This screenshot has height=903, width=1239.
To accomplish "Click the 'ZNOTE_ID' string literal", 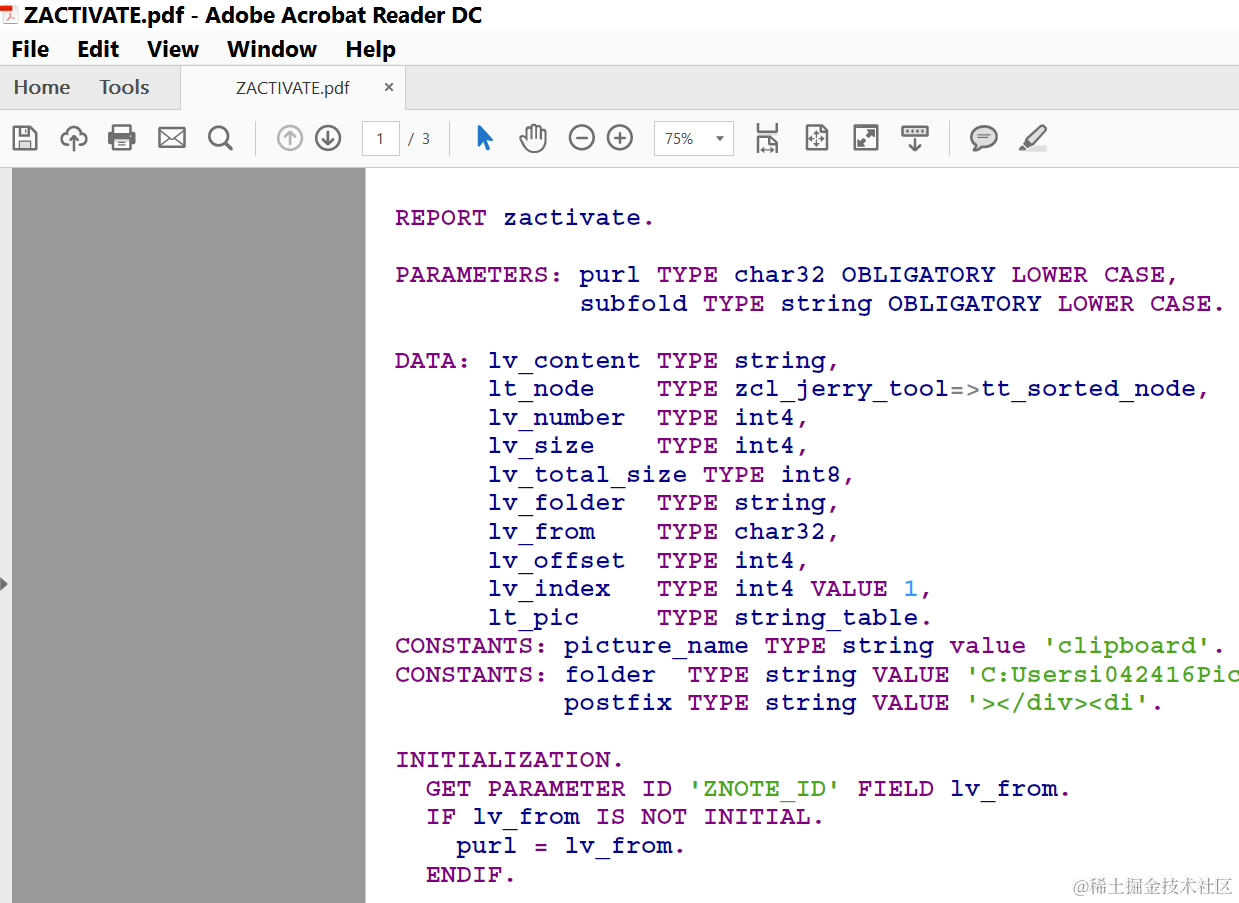I will click(765, 789).
